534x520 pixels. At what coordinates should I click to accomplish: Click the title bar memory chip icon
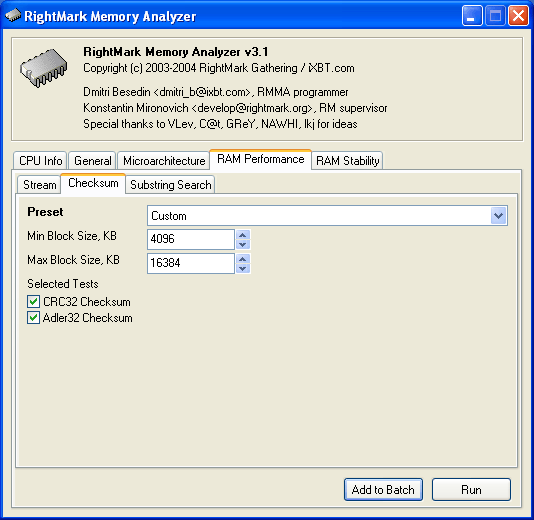coord(13,15)
